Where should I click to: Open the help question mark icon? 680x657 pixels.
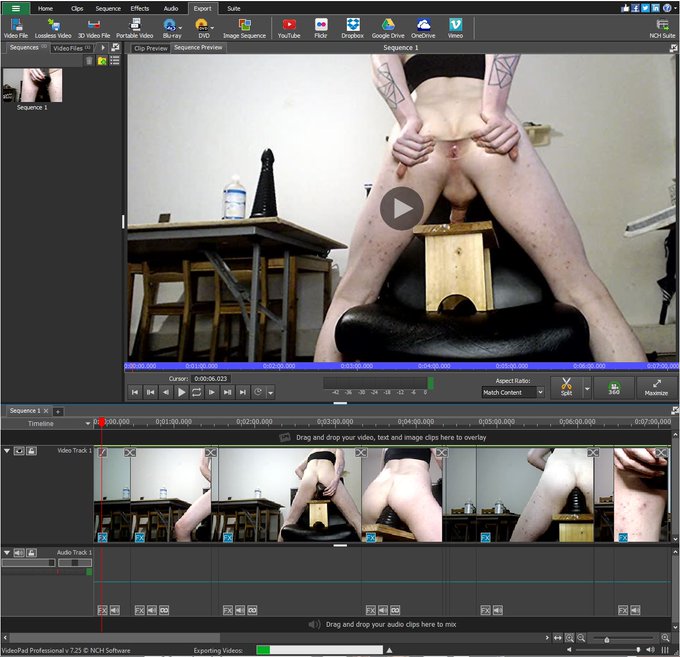pos(667,8)
